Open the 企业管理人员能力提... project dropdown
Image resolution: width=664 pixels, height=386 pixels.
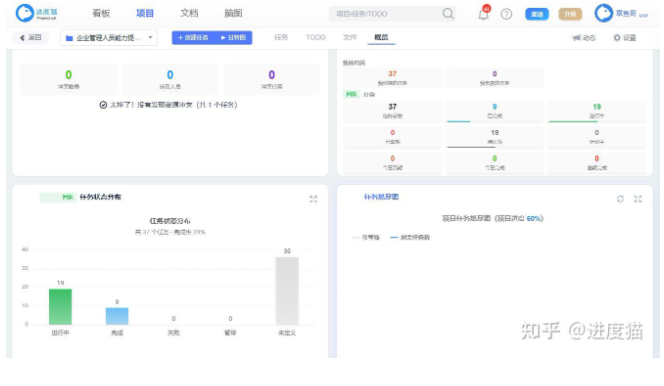109,38
